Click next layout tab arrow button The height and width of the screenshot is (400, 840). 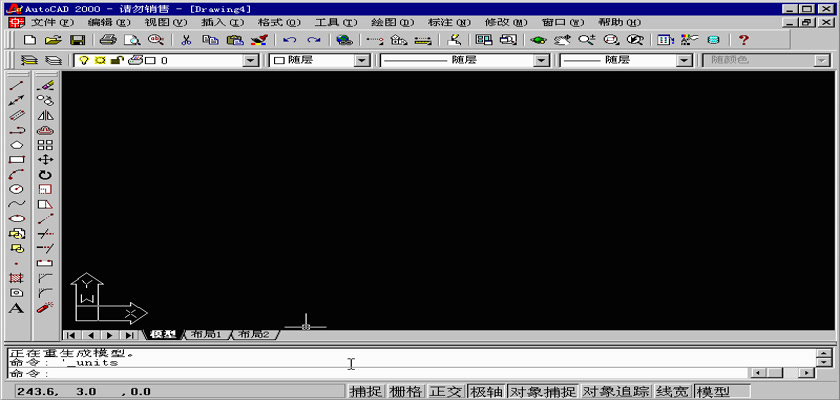tap(109, 335)
